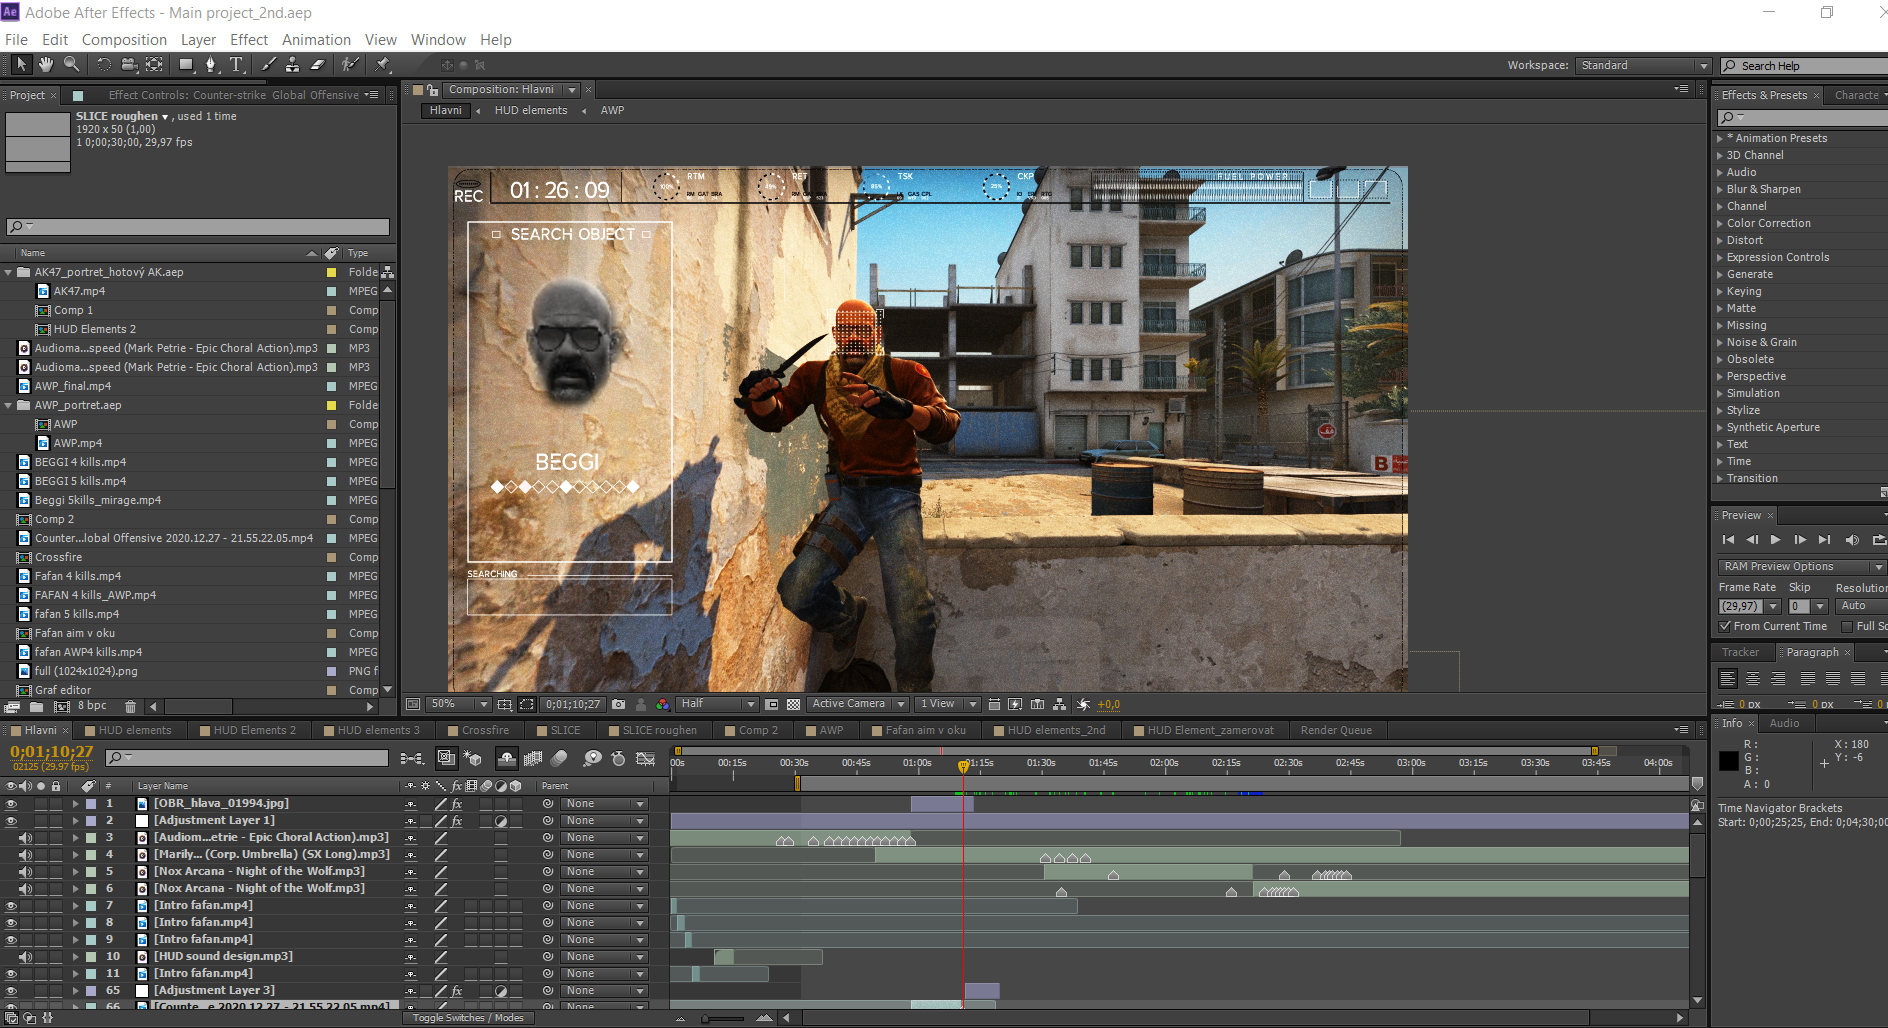Select the Horizontal Type tool

(236, 64)
